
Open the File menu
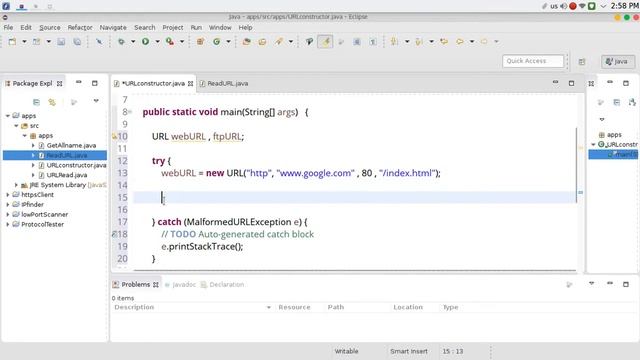[x=8, y=27]
